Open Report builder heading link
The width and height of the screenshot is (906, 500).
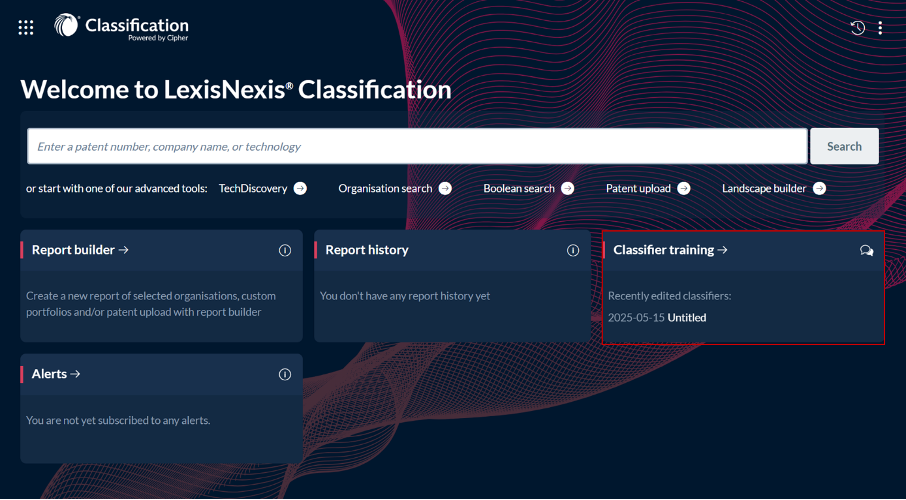point(80,250)
